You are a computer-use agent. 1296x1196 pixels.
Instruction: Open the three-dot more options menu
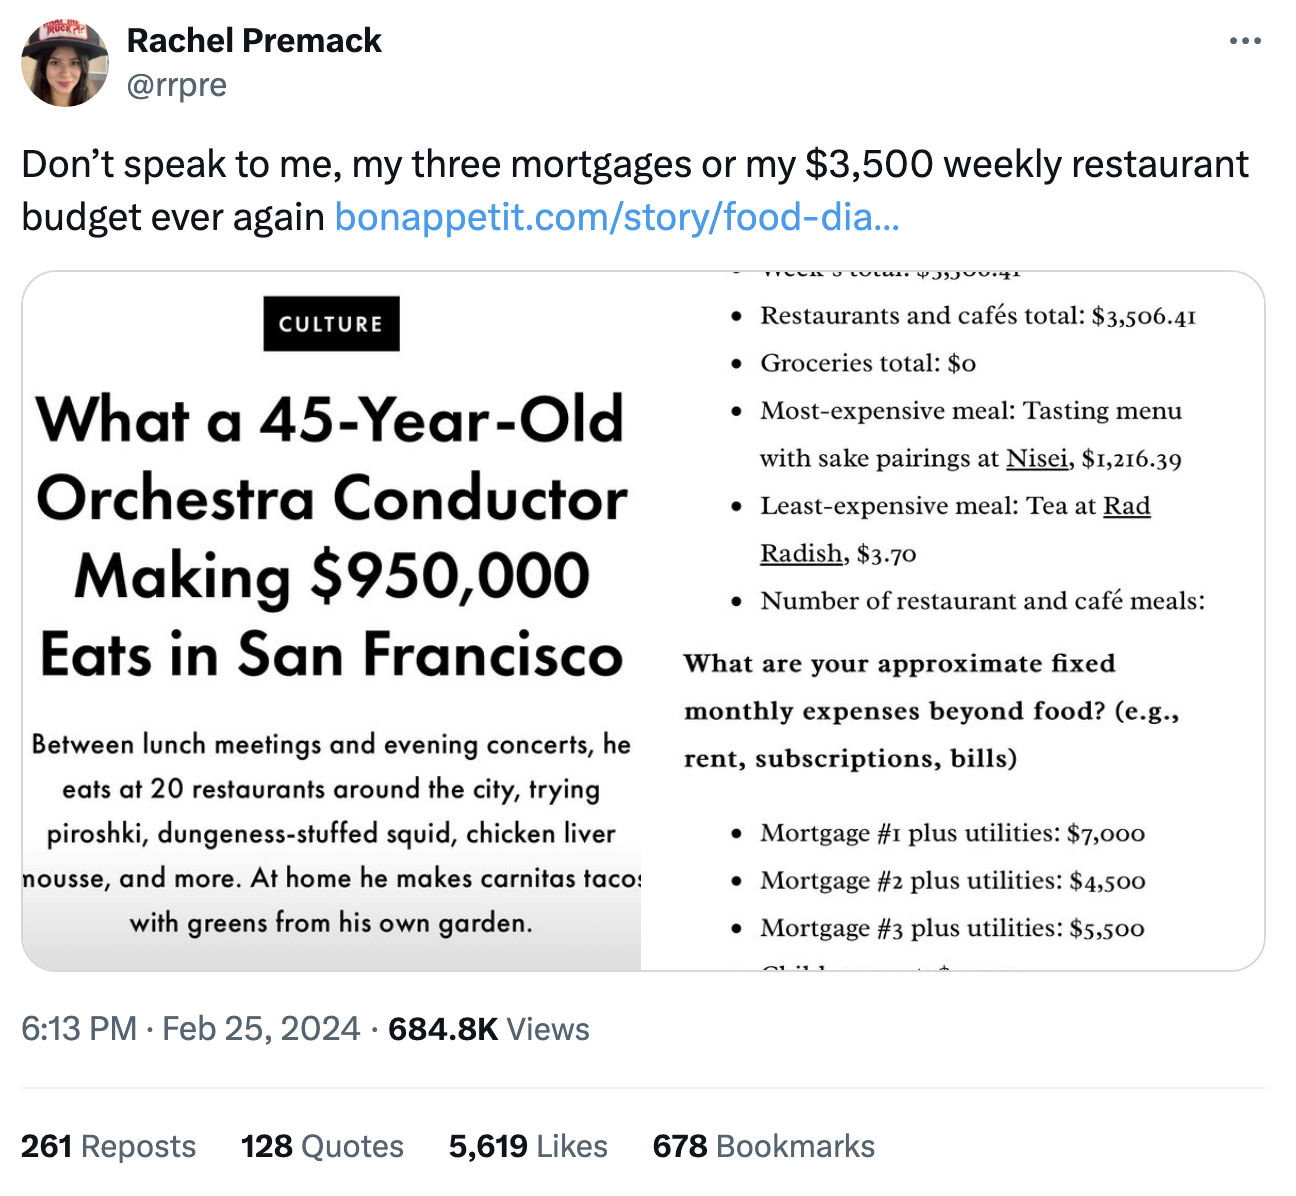pos(1245,42)
